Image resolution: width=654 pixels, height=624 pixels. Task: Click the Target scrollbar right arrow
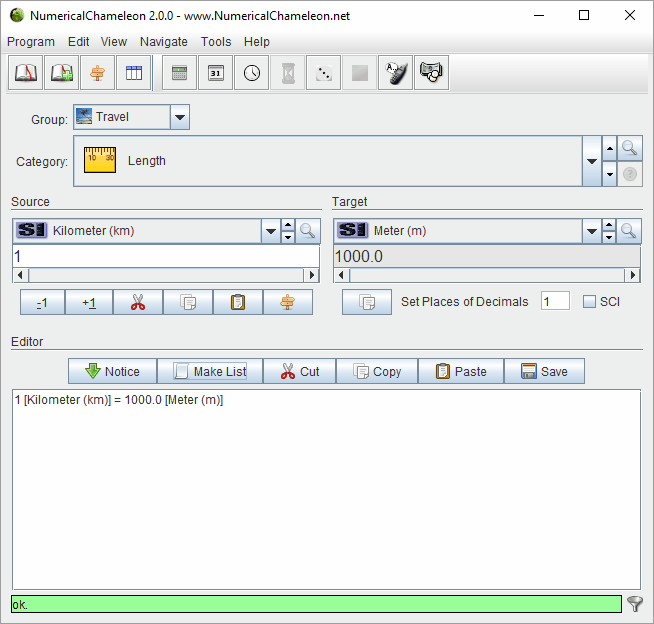click(633, 275)
